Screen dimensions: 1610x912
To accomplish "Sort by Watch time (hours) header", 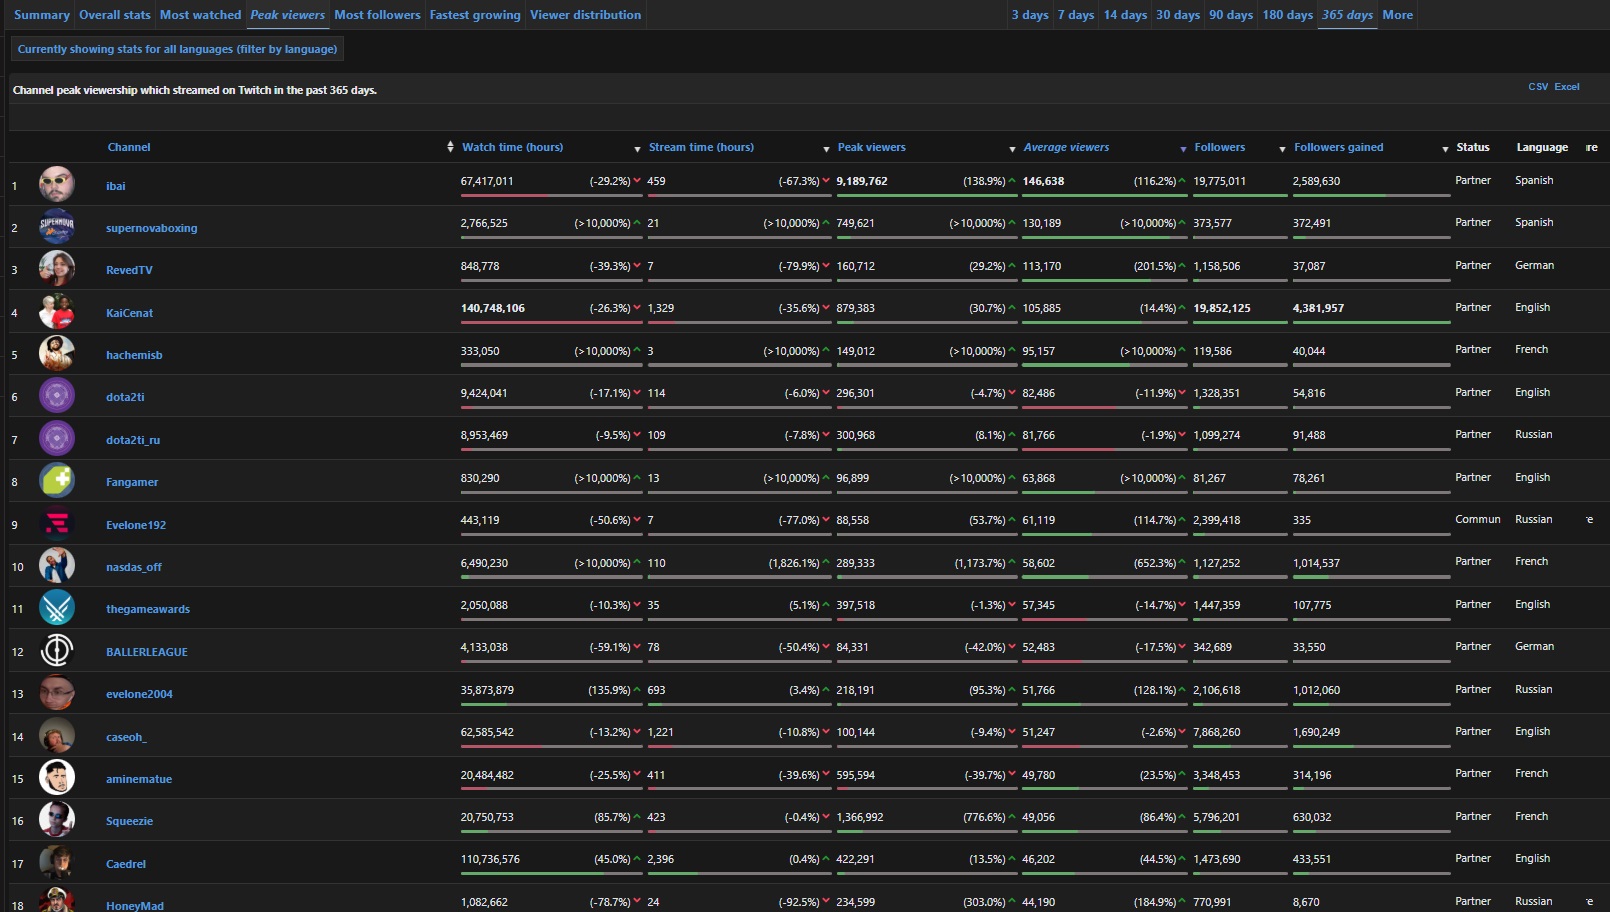I will [512, 147].
